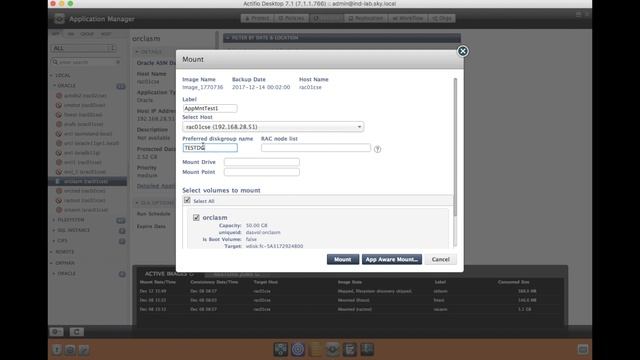The height and width of the screenshot is (360, 640).
Task: Collapse the Filter by Date & Location bar
Action: coord(342,38)
